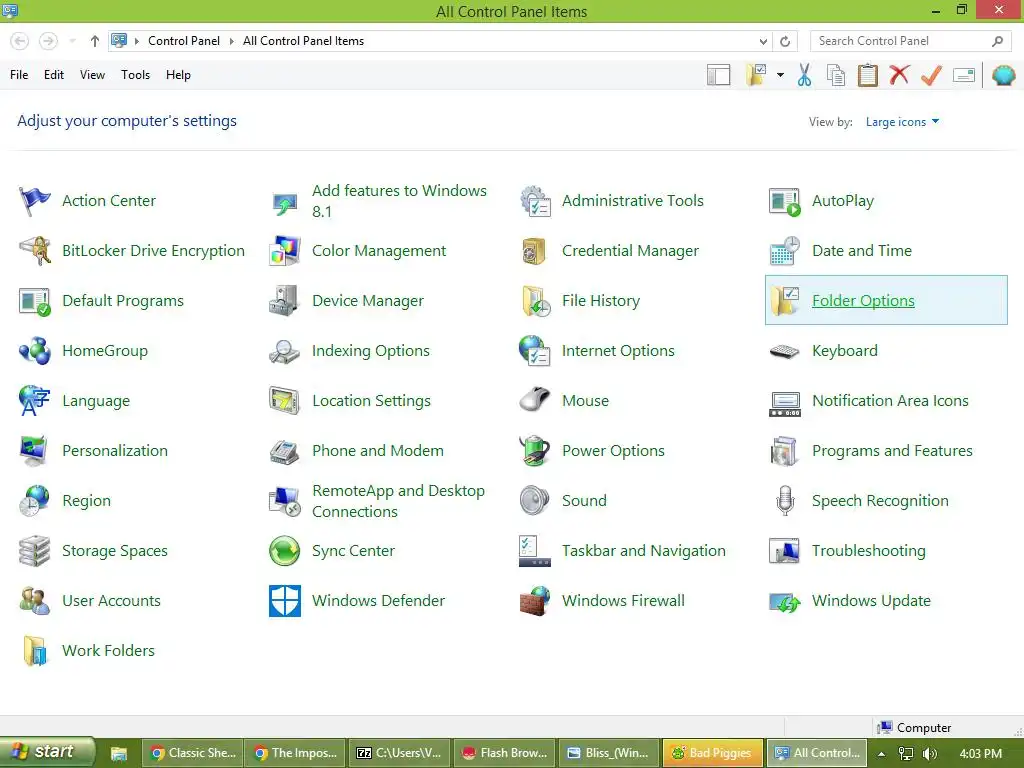Expand the recent locations arrow

[72, 41]
